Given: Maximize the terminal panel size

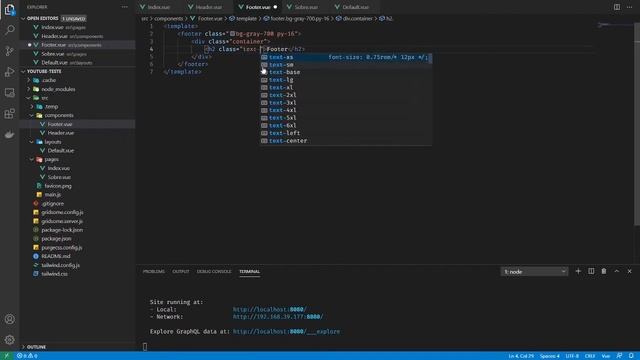Looking at the screenshot, I should 617,271.
